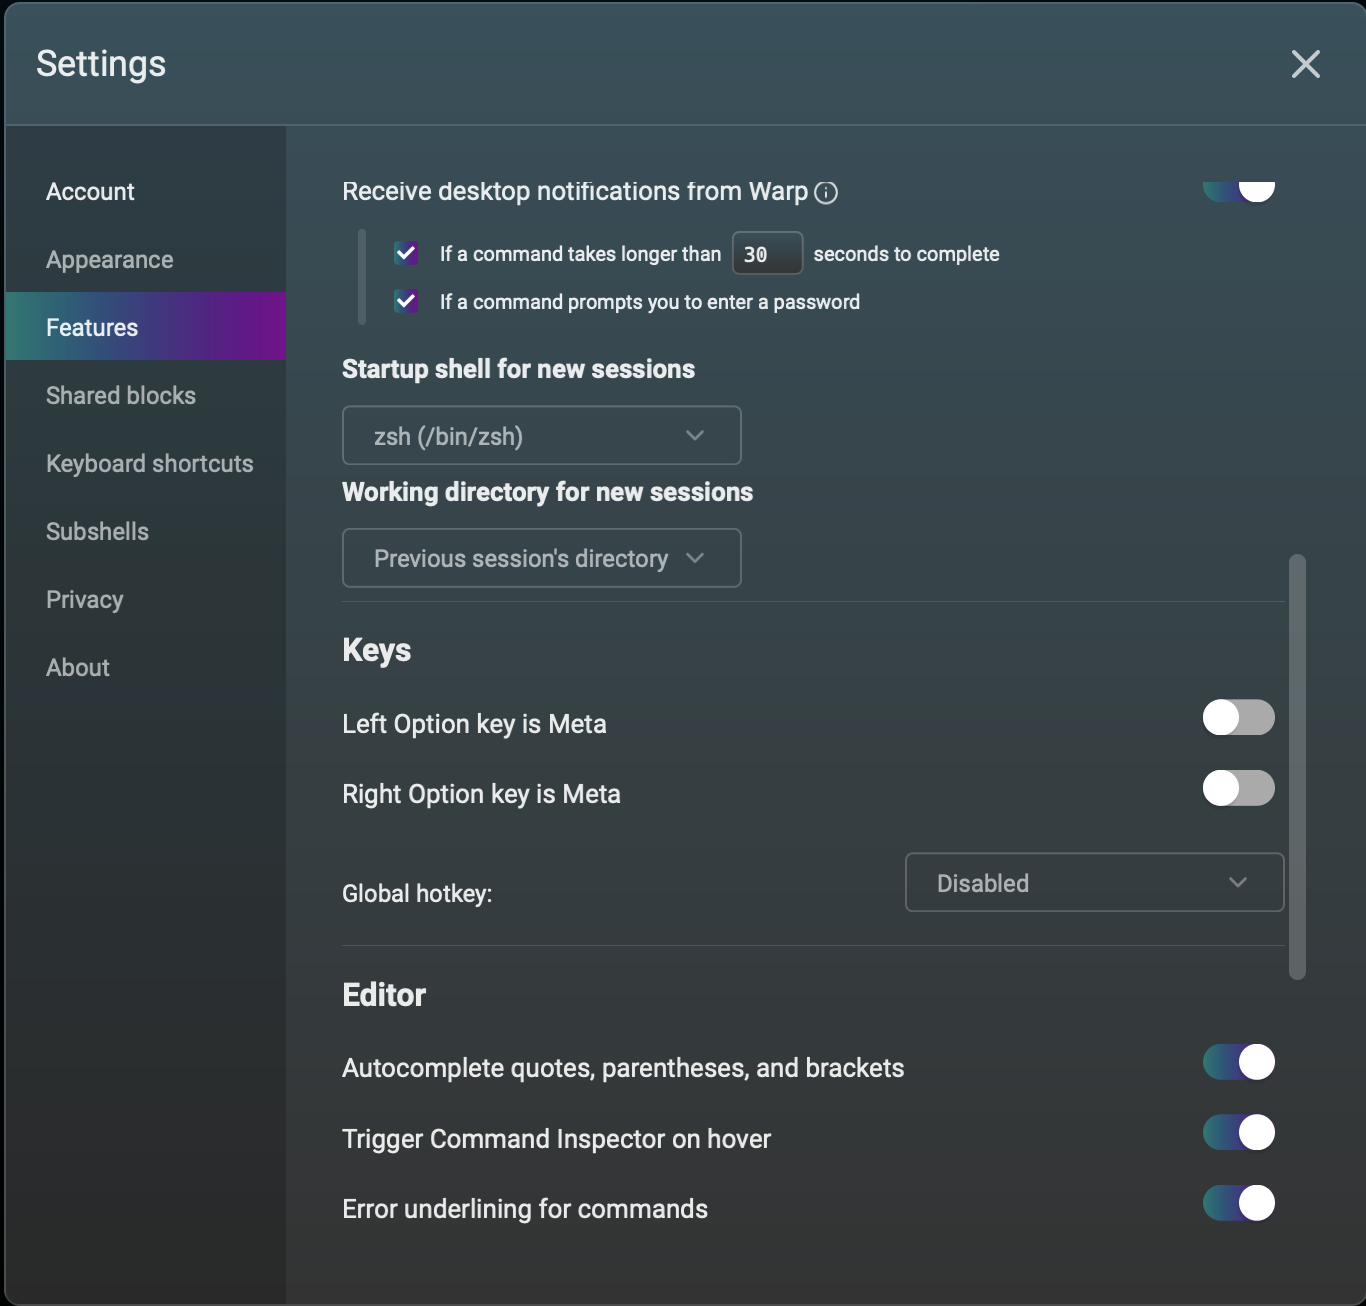Uncheck password prompt notification option
This screenshot has width=1366, height=1306.
(x=406, y=301)
